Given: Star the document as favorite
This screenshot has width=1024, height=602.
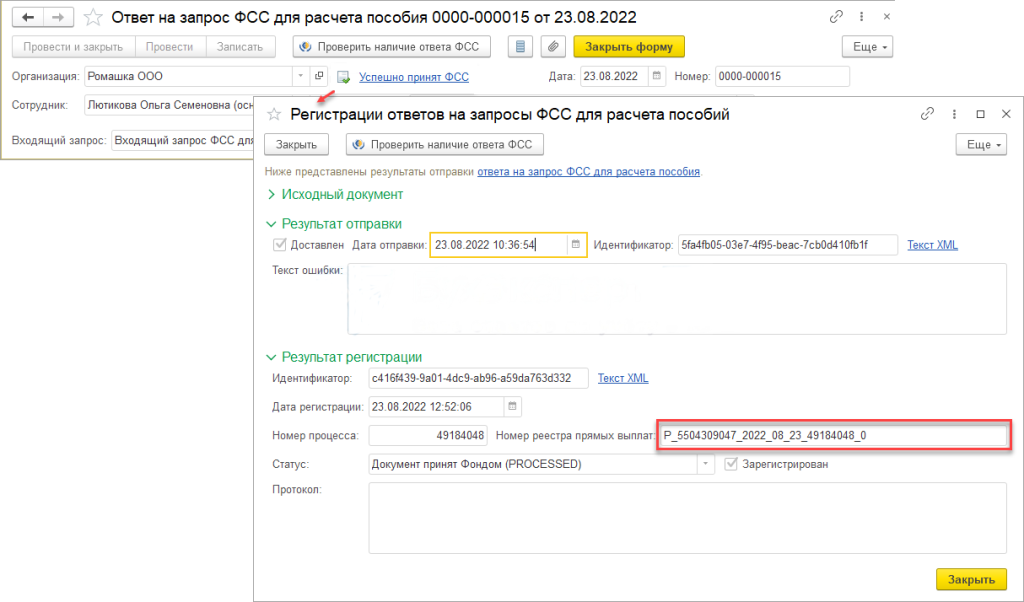Looking at the screenshot, I should click(93, 17).
